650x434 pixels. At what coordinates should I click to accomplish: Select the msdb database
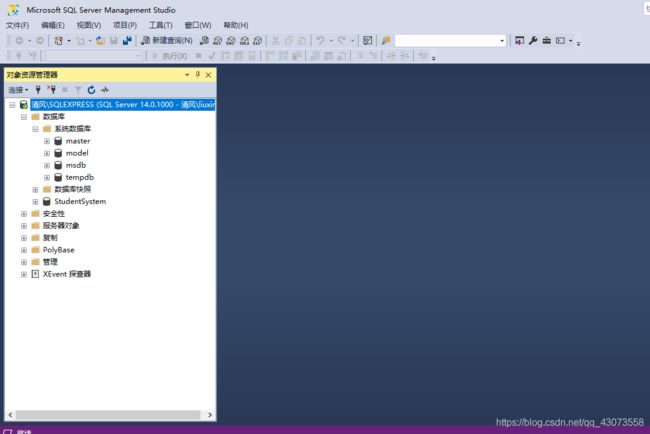pyautogui.click(x=76, y=165)
